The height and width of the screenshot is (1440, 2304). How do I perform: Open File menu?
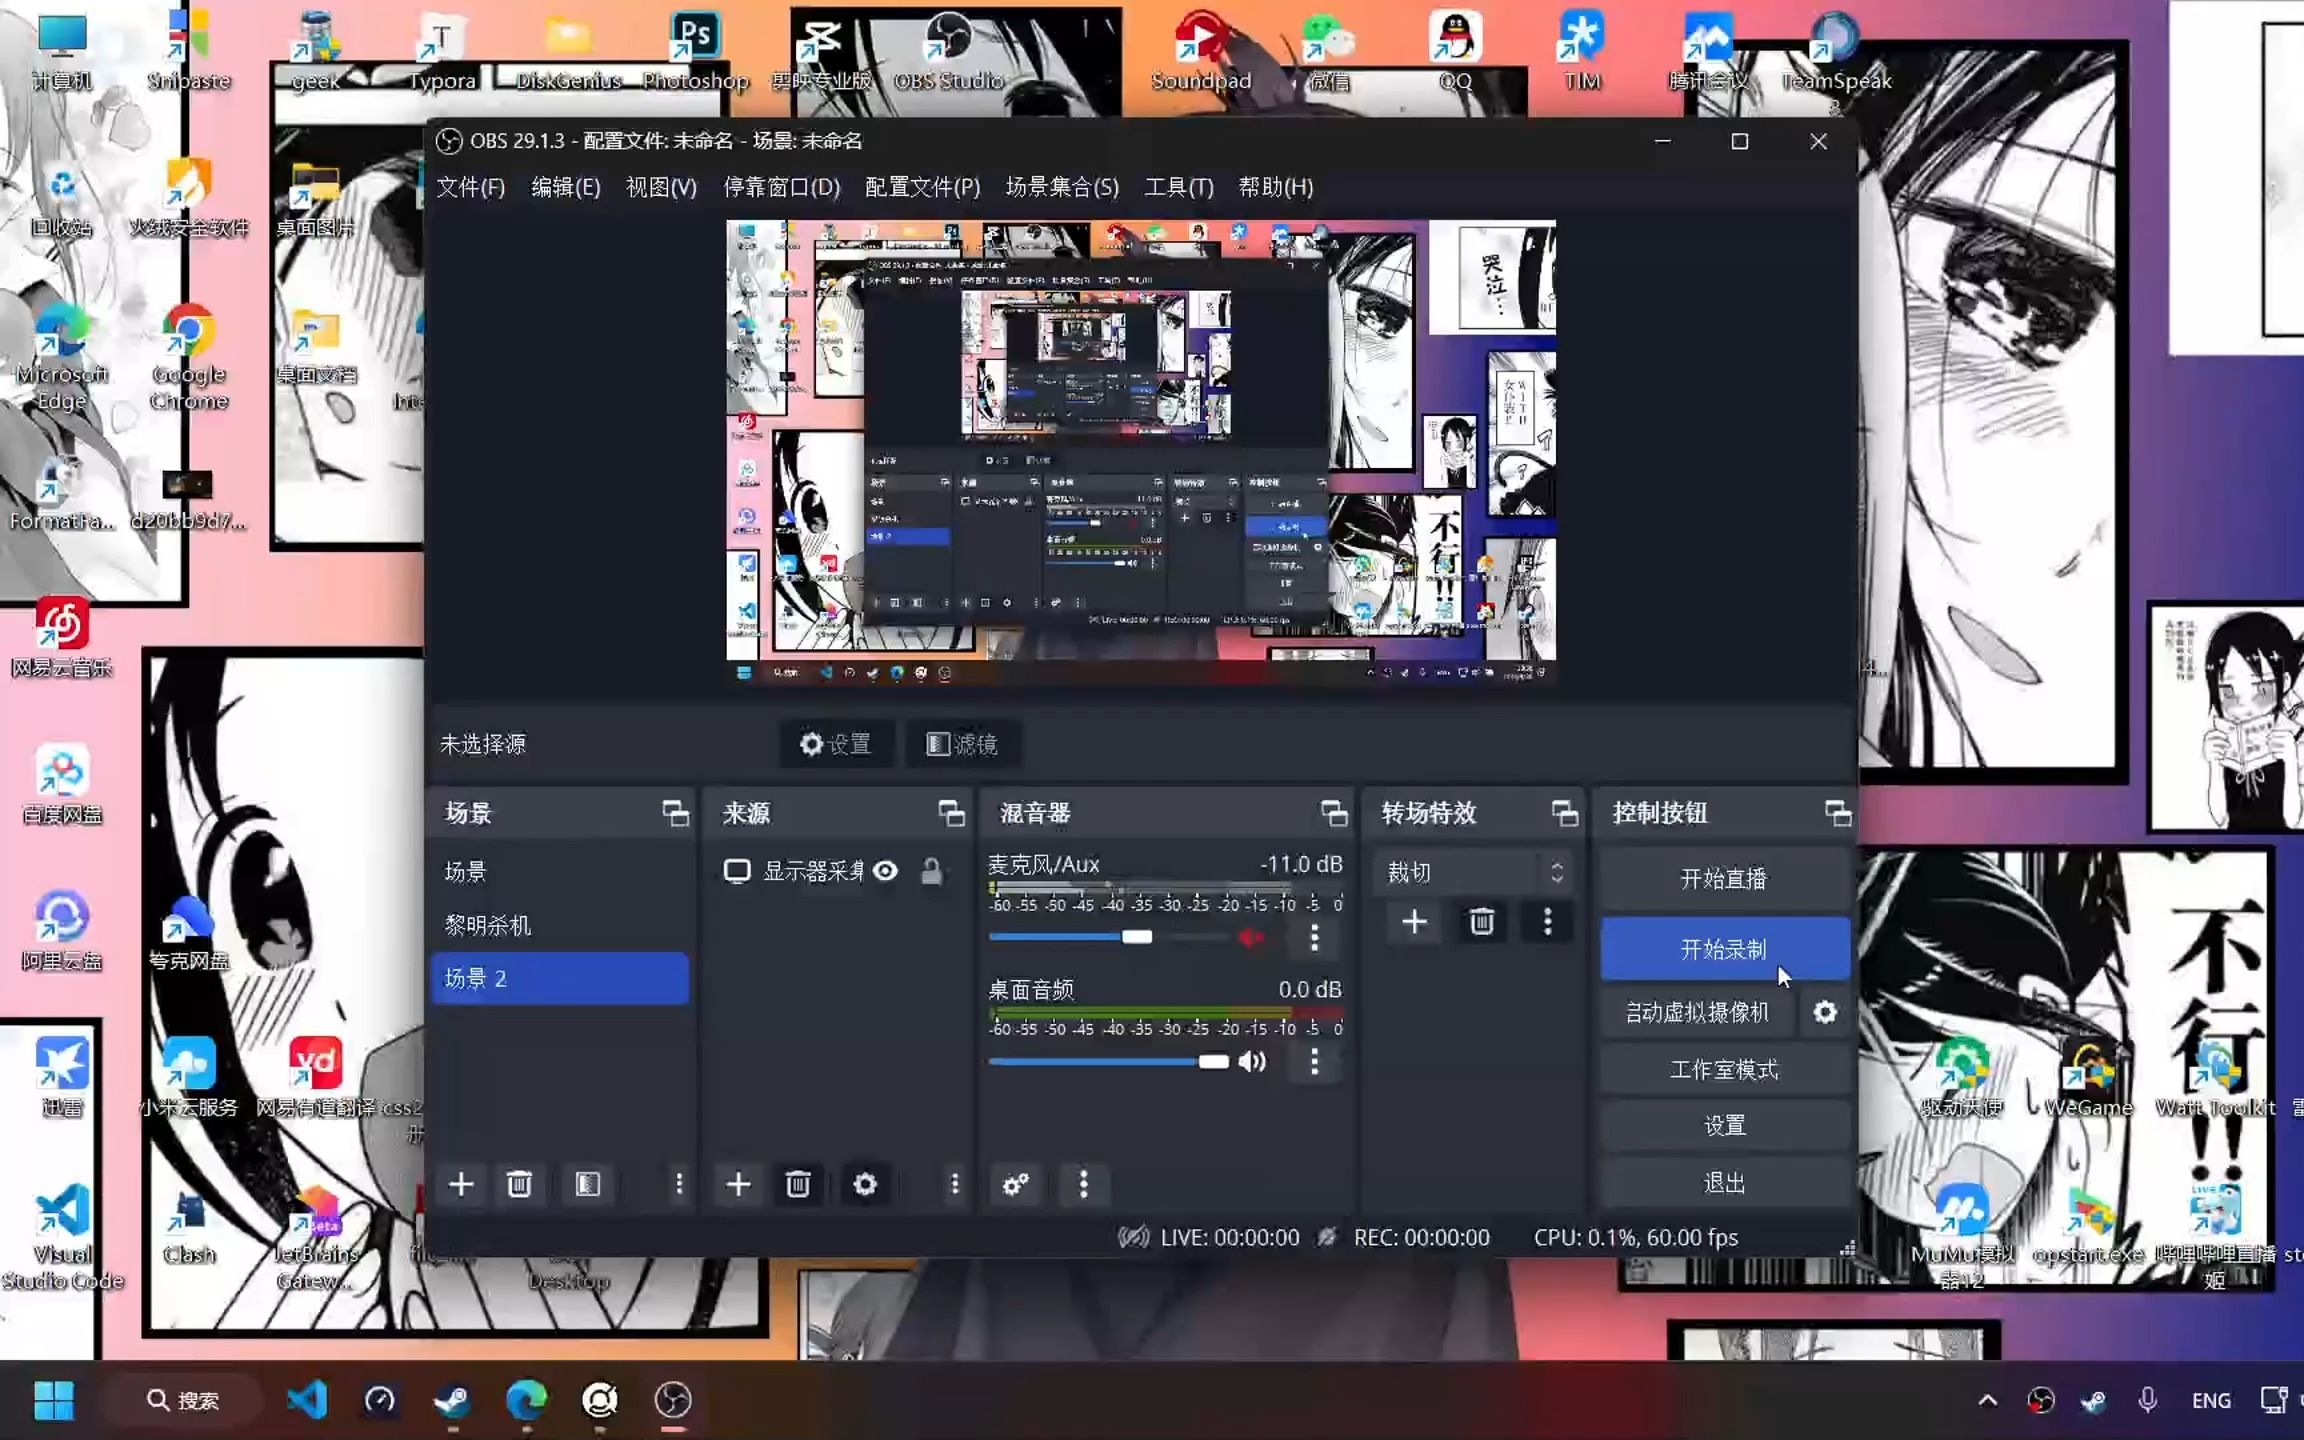[470, 187]
